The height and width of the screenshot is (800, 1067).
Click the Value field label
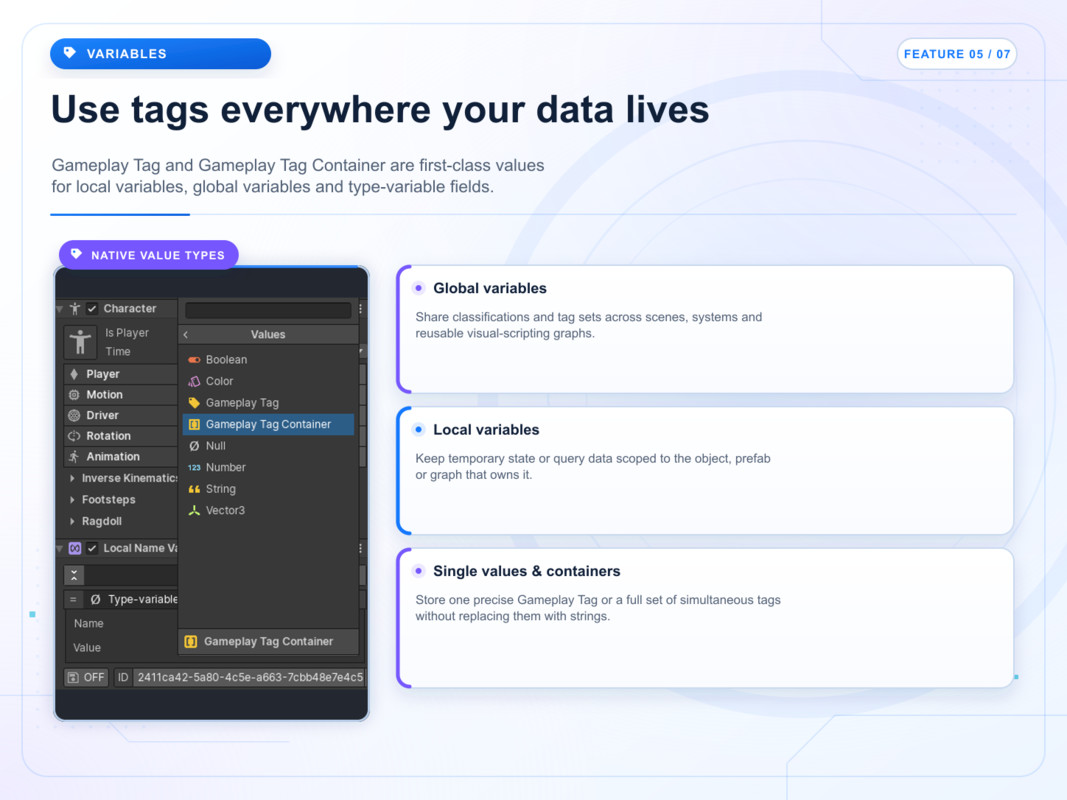87,648
